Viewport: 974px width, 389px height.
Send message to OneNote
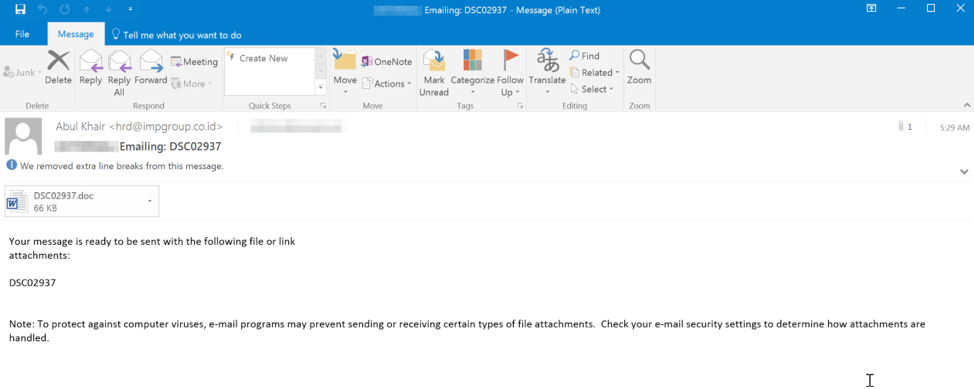tap(386, 62)
